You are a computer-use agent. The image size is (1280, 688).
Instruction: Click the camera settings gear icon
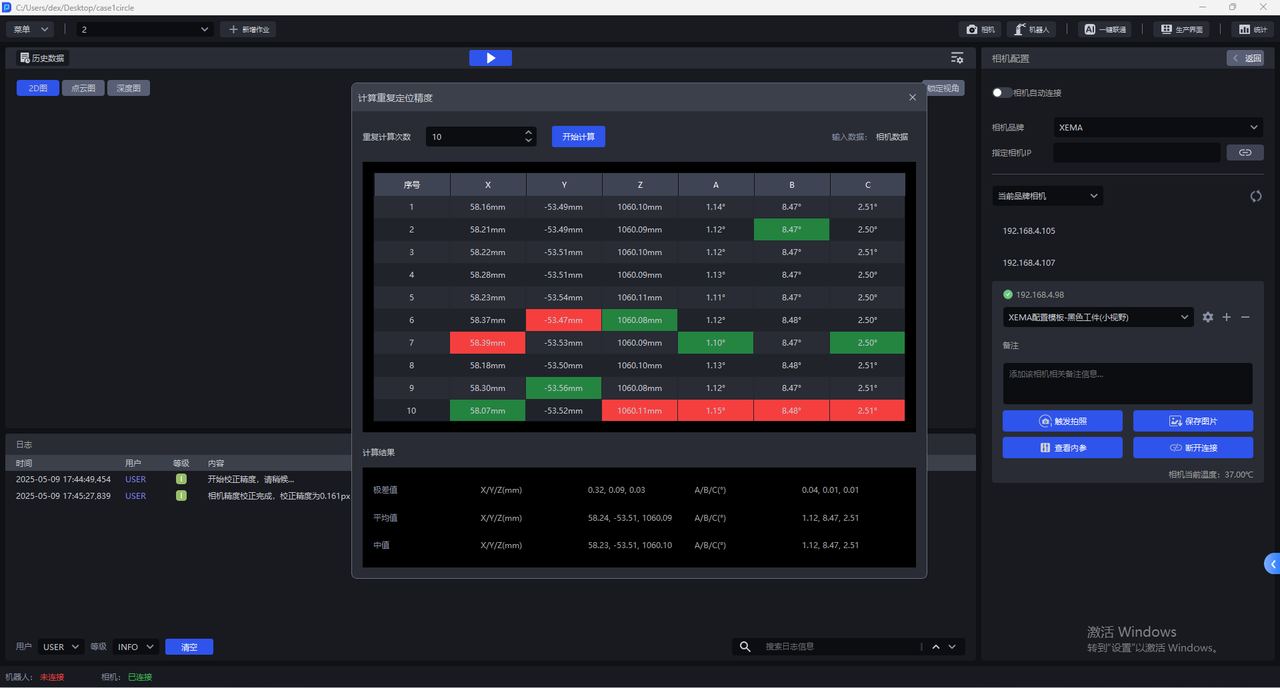tap(1208, 317)
